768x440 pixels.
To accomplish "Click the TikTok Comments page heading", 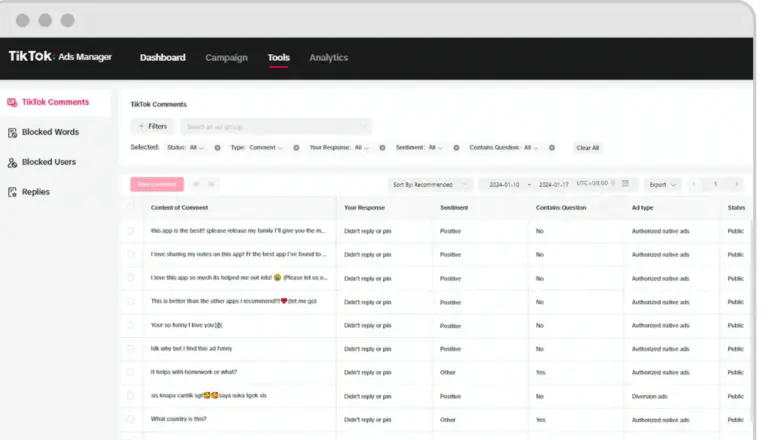I will pyautogui.click(x=158, y=104).
